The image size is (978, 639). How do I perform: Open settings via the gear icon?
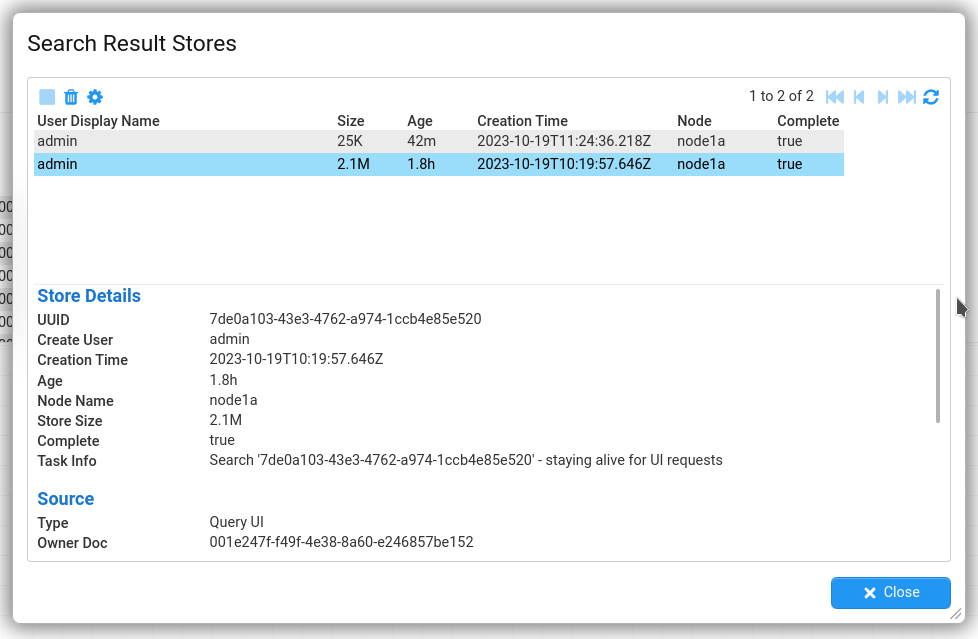95,97
